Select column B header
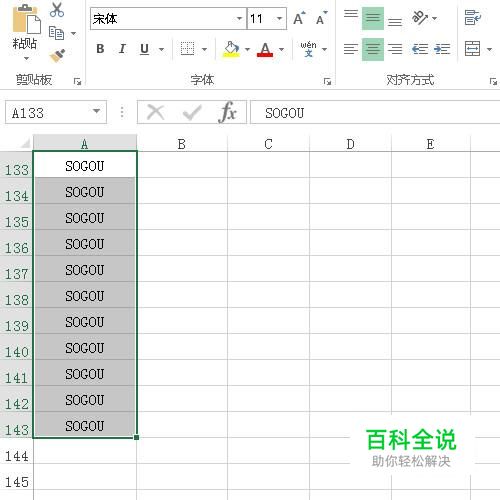Screen dimensions: 500x500 [182, 144]
